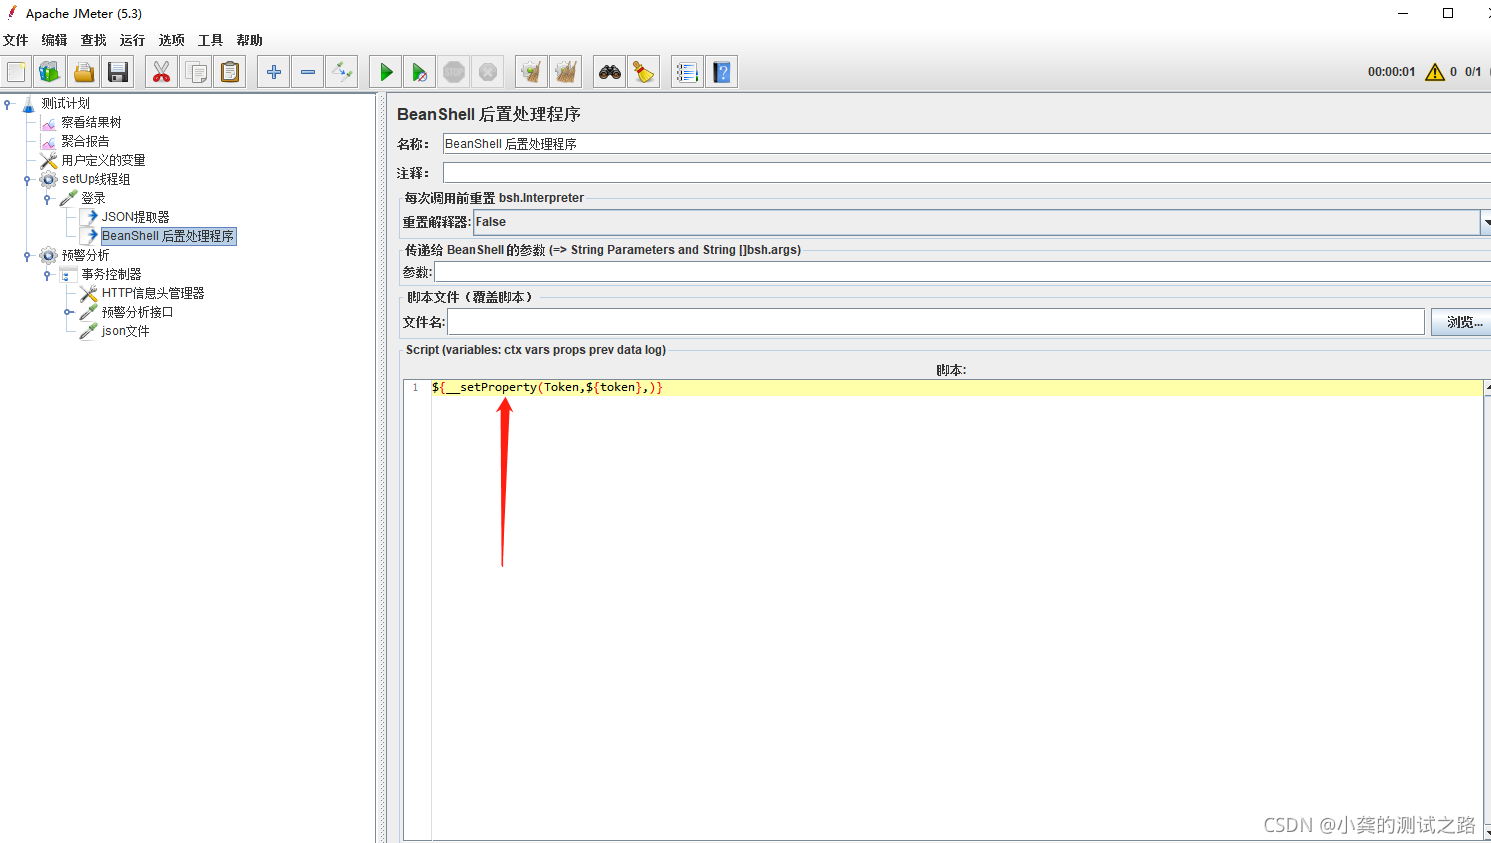1491x843 pixels.
Task: Click the Stop test icon
Action: click(454, 72)
